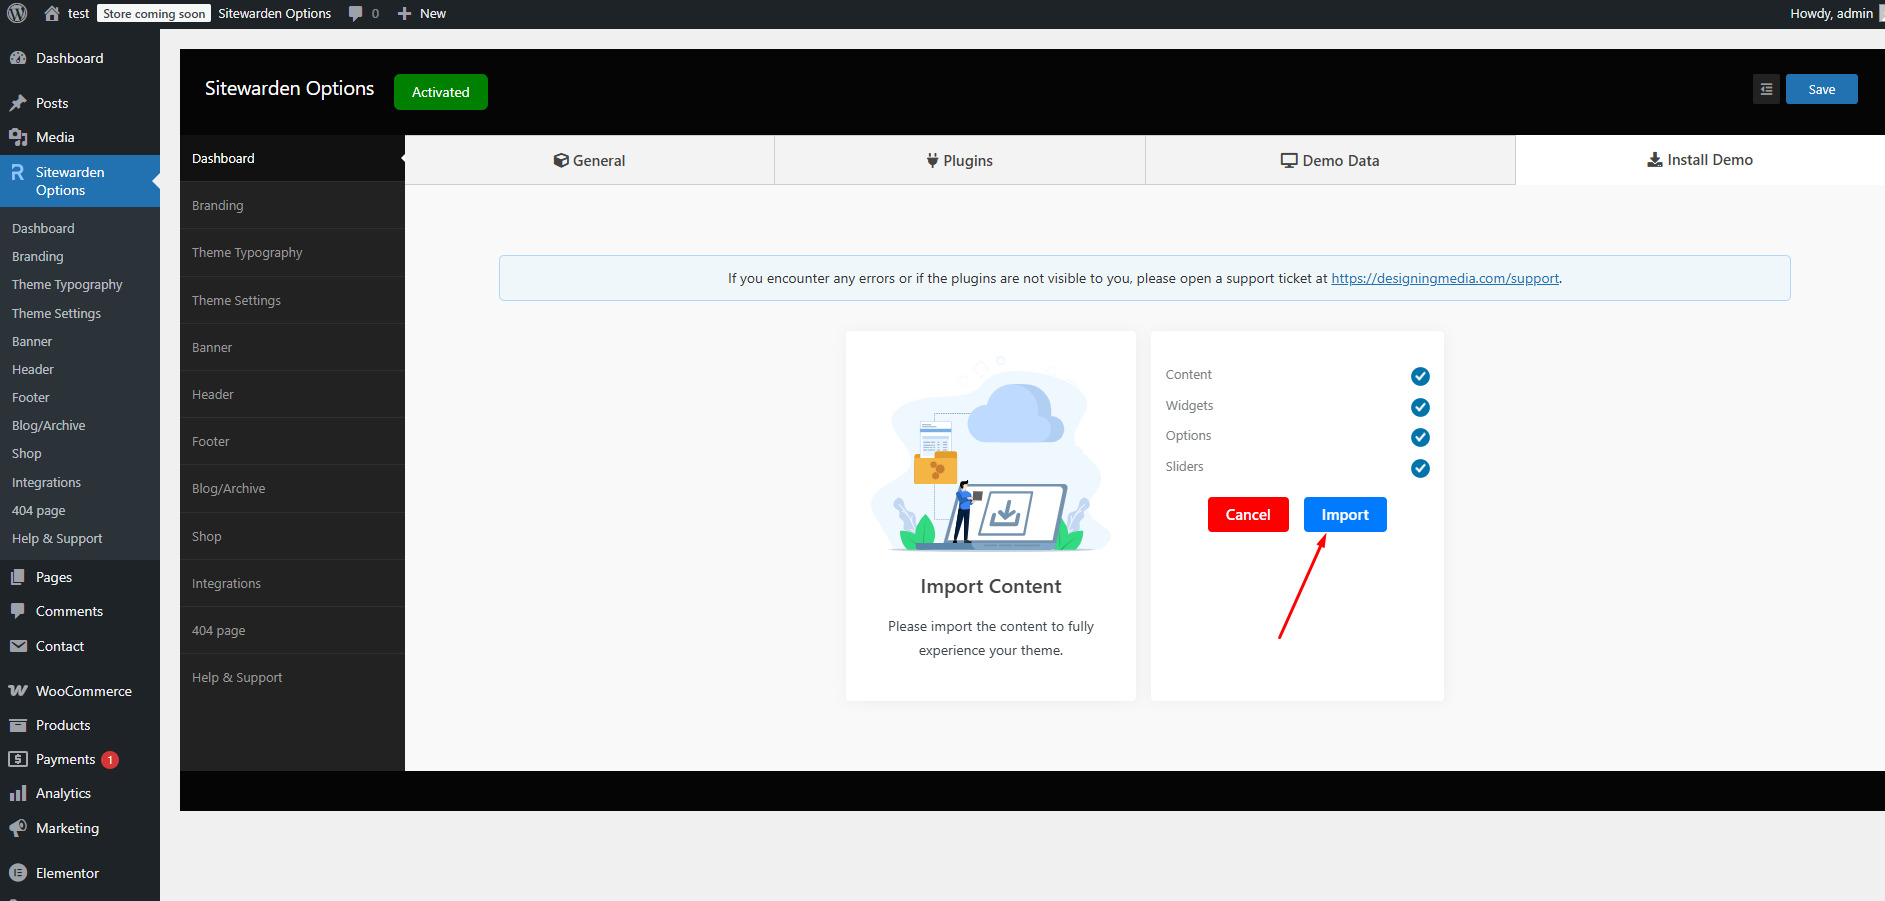Image resolution: width=1885 pixels, height=901 pixels.
Task: Click the Payments dollar icon
Action: 18,759
